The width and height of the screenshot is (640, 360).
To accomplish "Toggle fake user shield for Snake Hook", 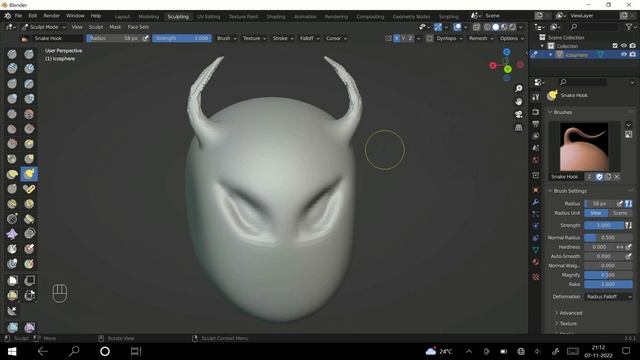I will 600,177.
